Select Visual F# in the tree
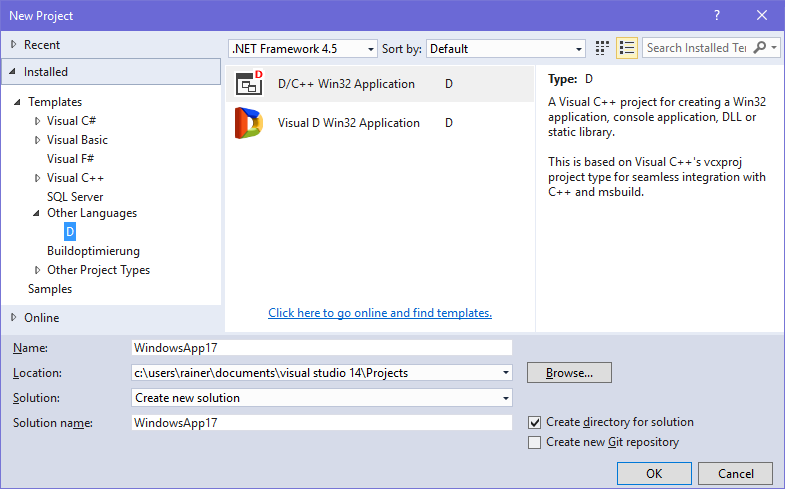 (x=71, y=159)
